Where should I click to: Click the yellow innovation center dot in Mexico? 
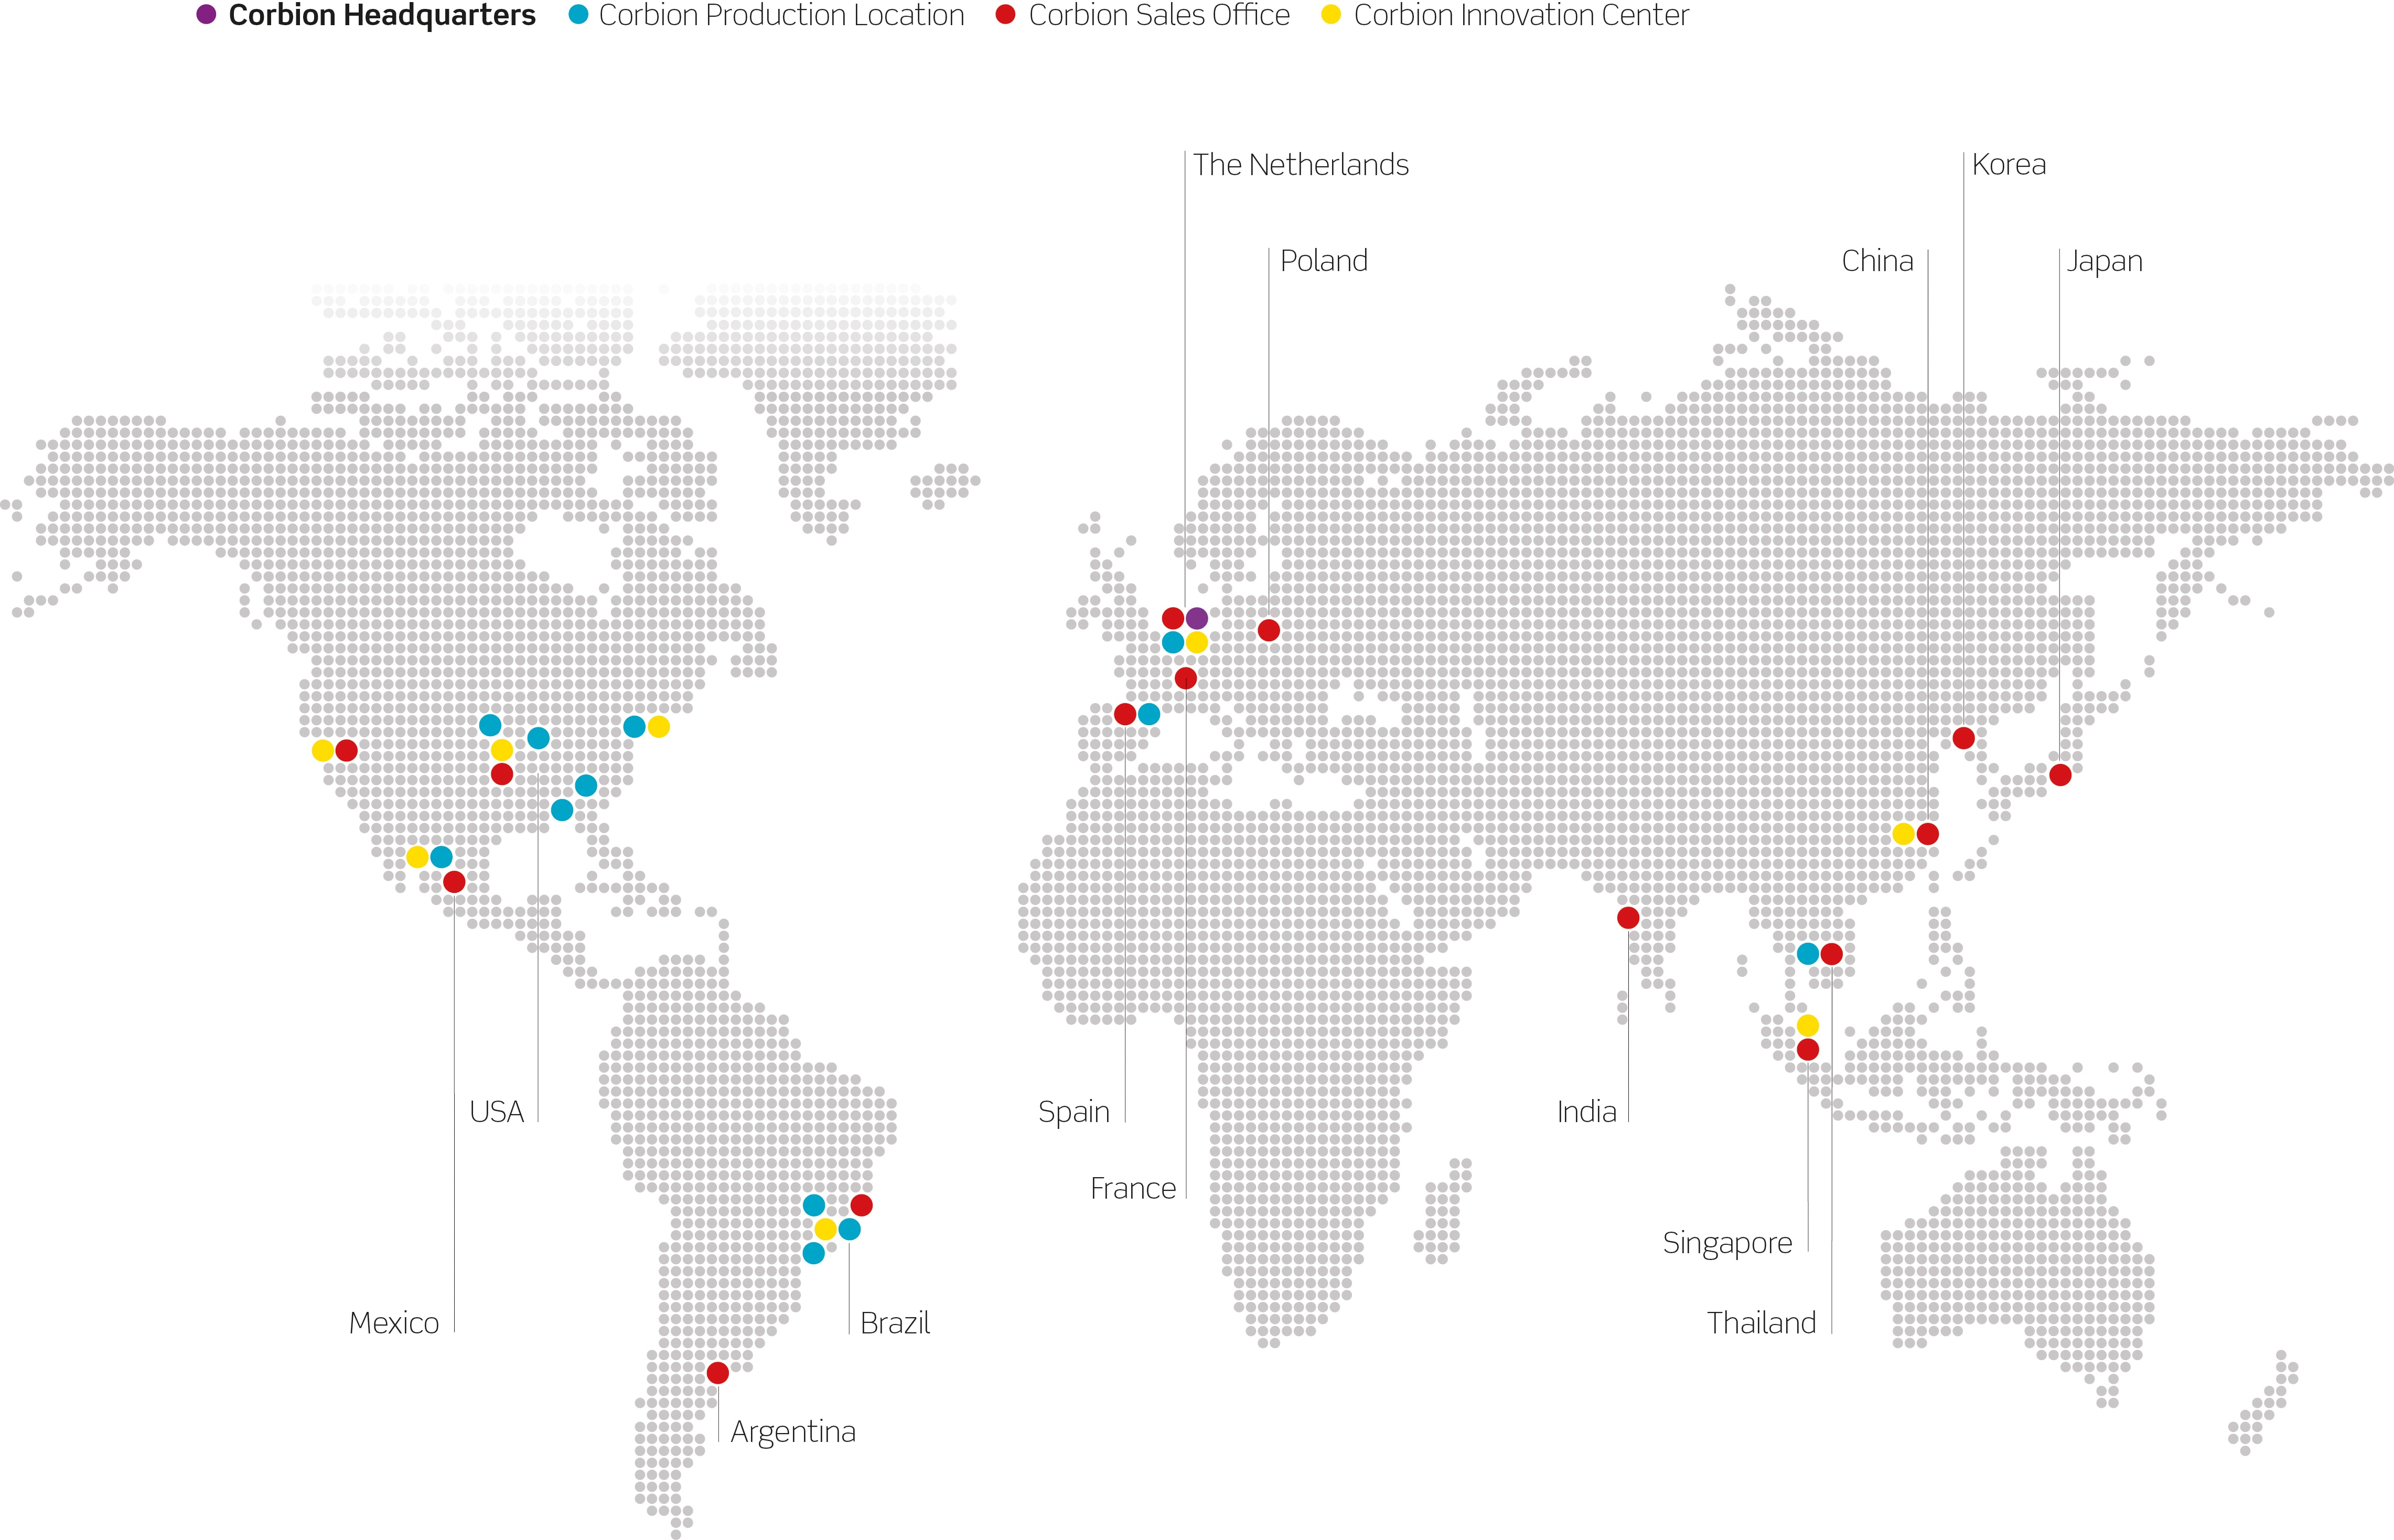[x=418, y=857]
